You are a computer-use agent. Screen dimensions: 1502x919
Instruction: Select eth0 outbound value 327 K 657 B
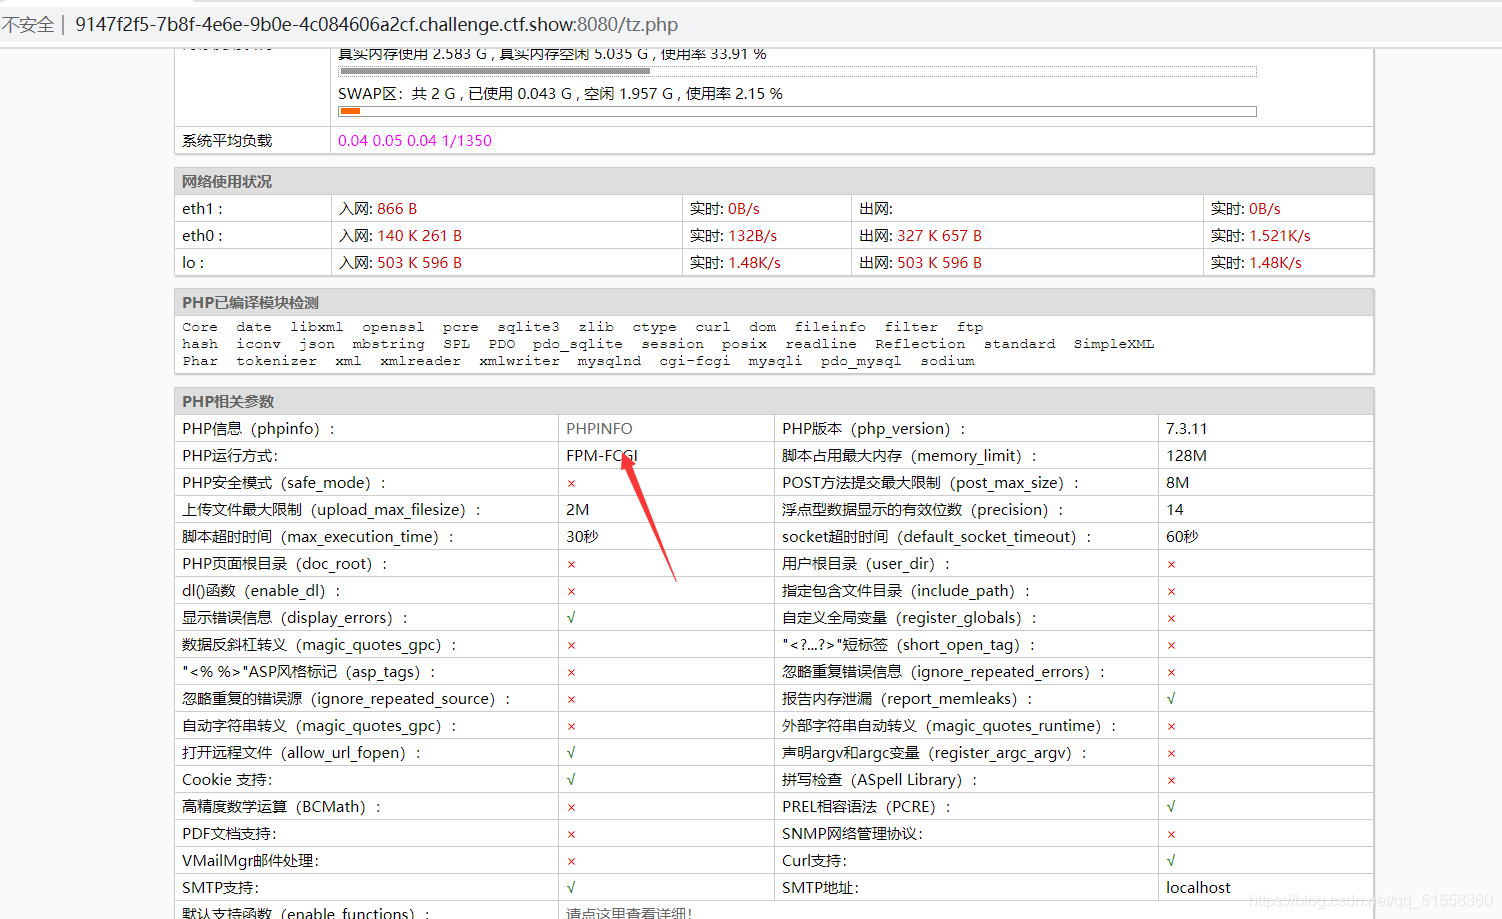point(939,235)
